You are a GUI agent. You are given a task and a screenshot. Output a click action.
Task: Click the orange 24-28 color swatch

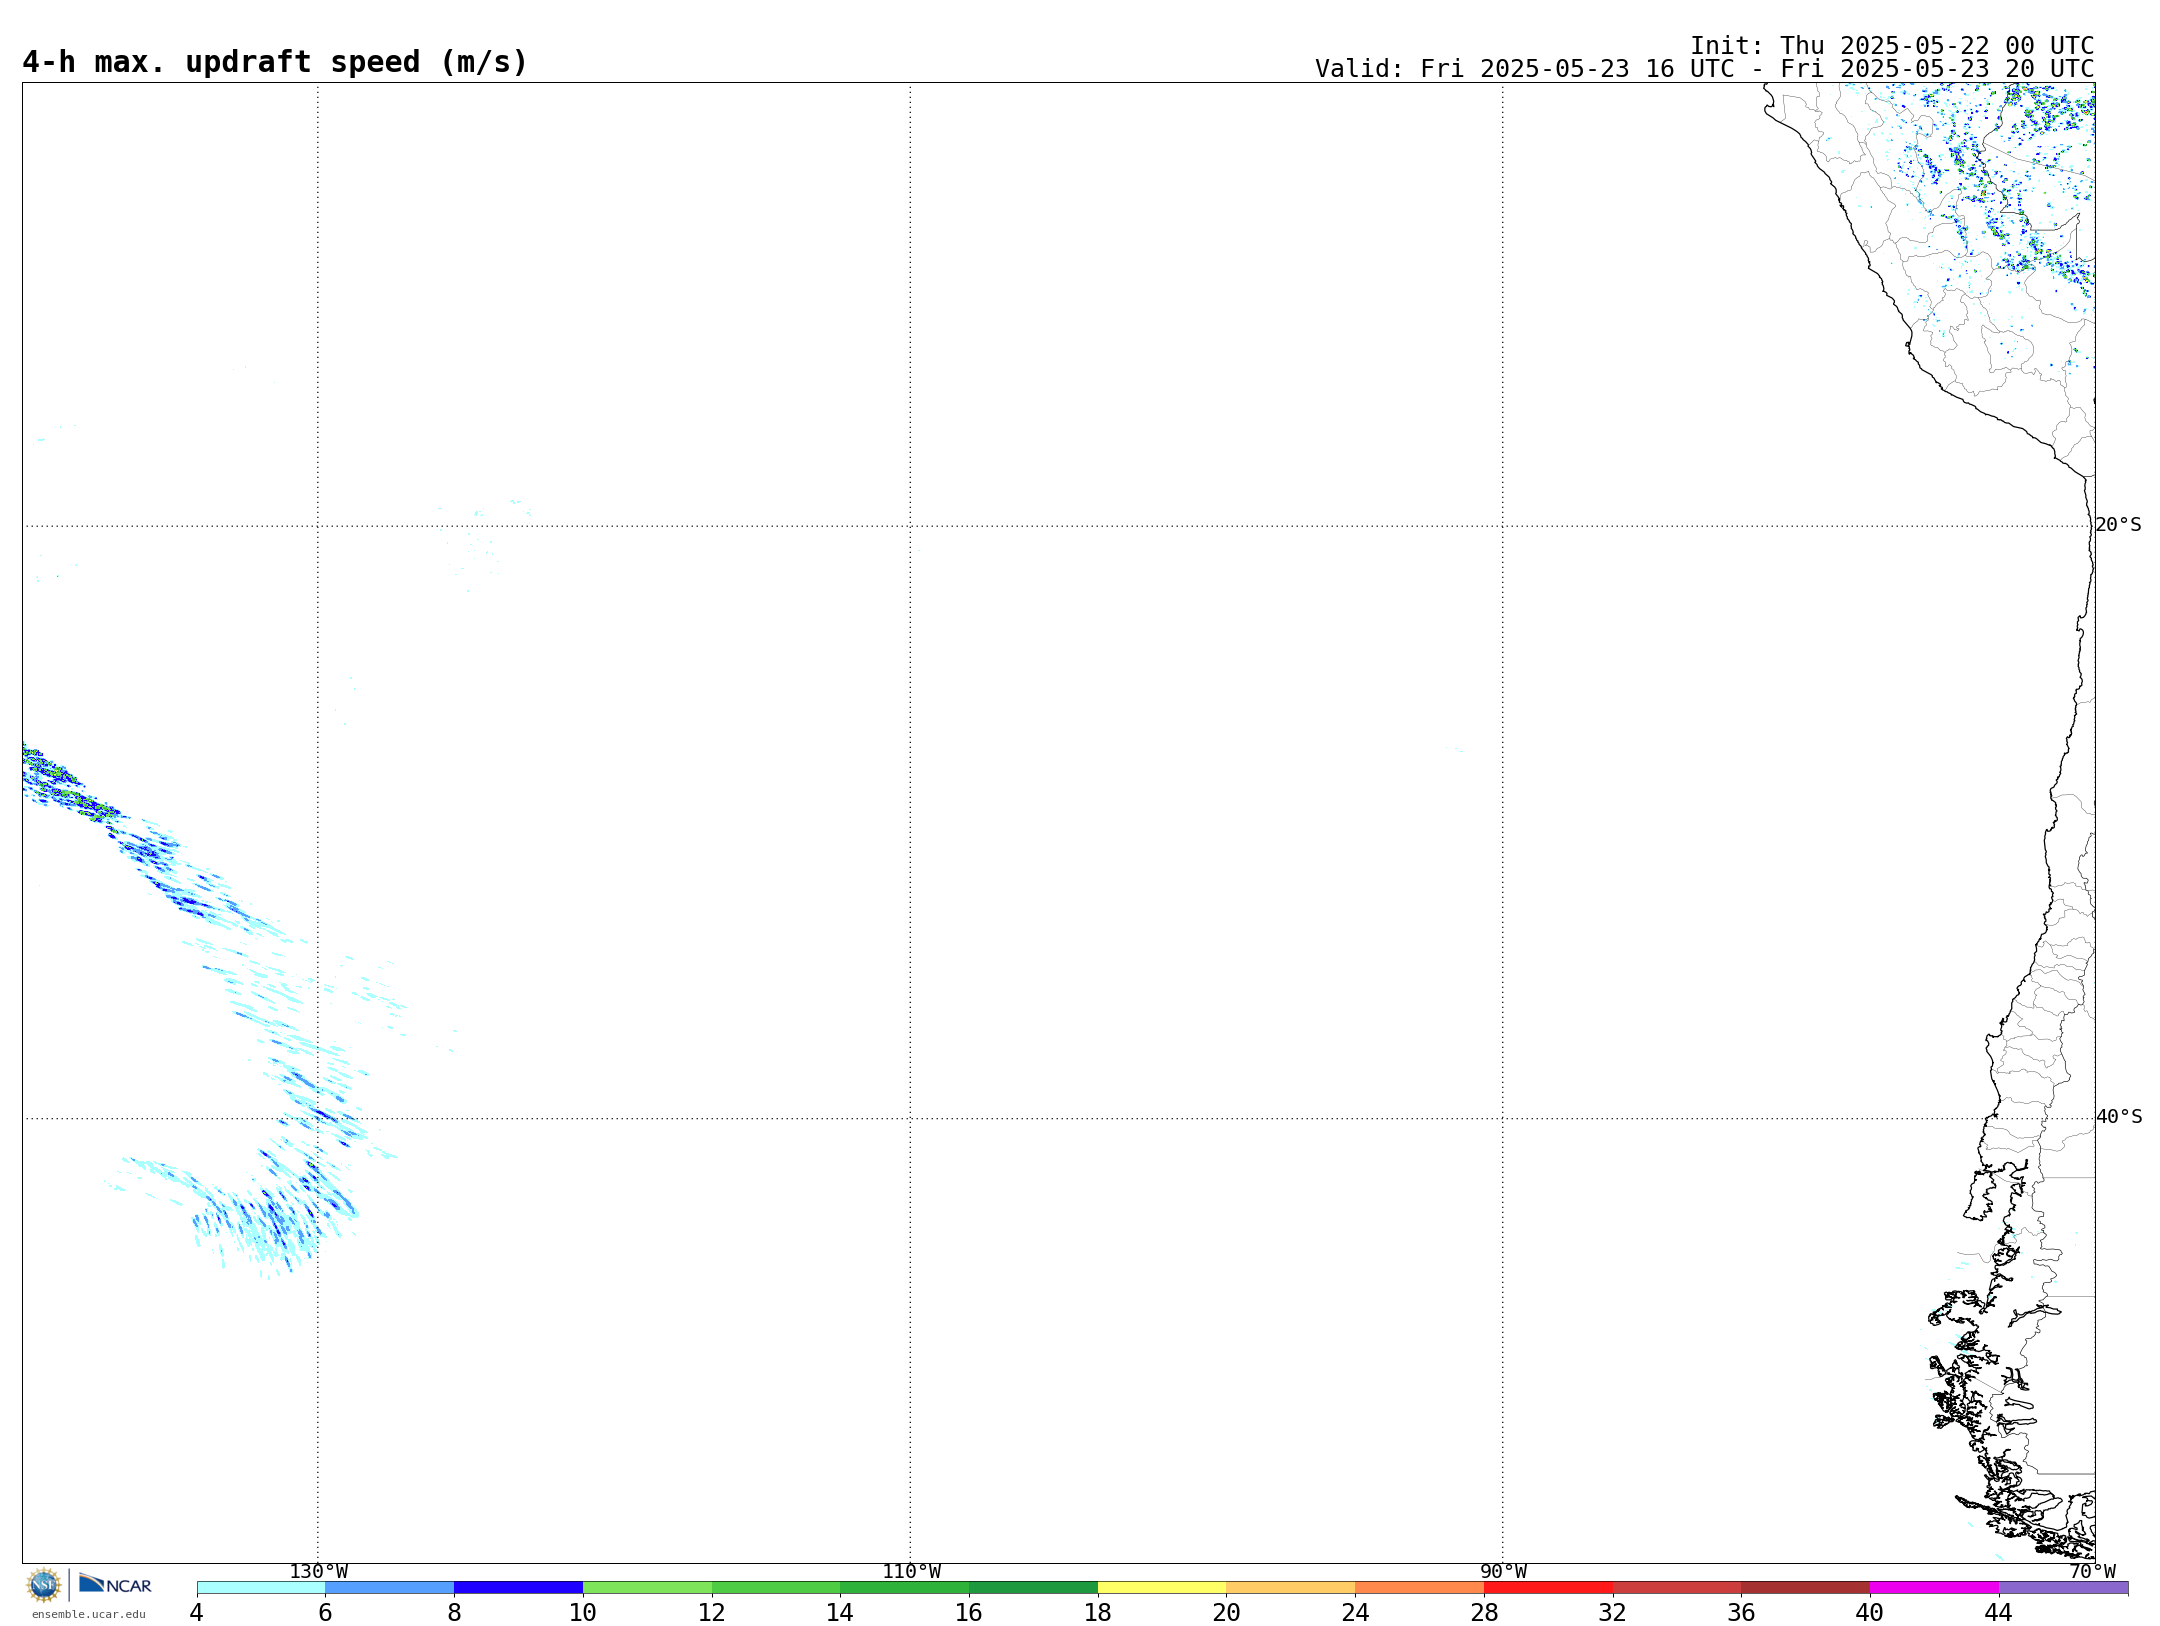[x=1420, y=1588]
